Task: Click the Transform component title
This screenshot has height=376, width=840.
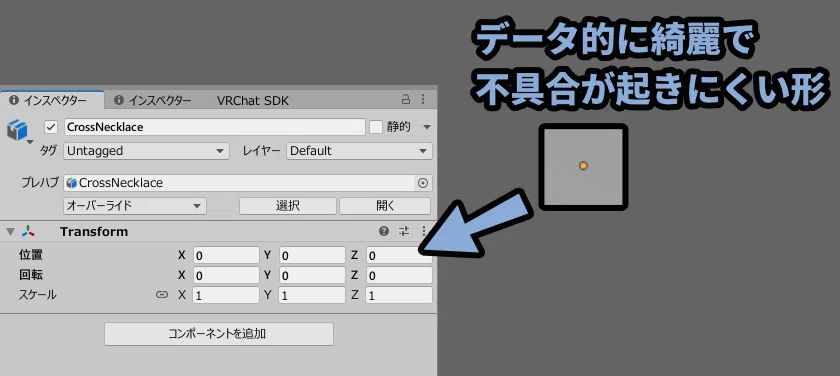Action: 94,231
